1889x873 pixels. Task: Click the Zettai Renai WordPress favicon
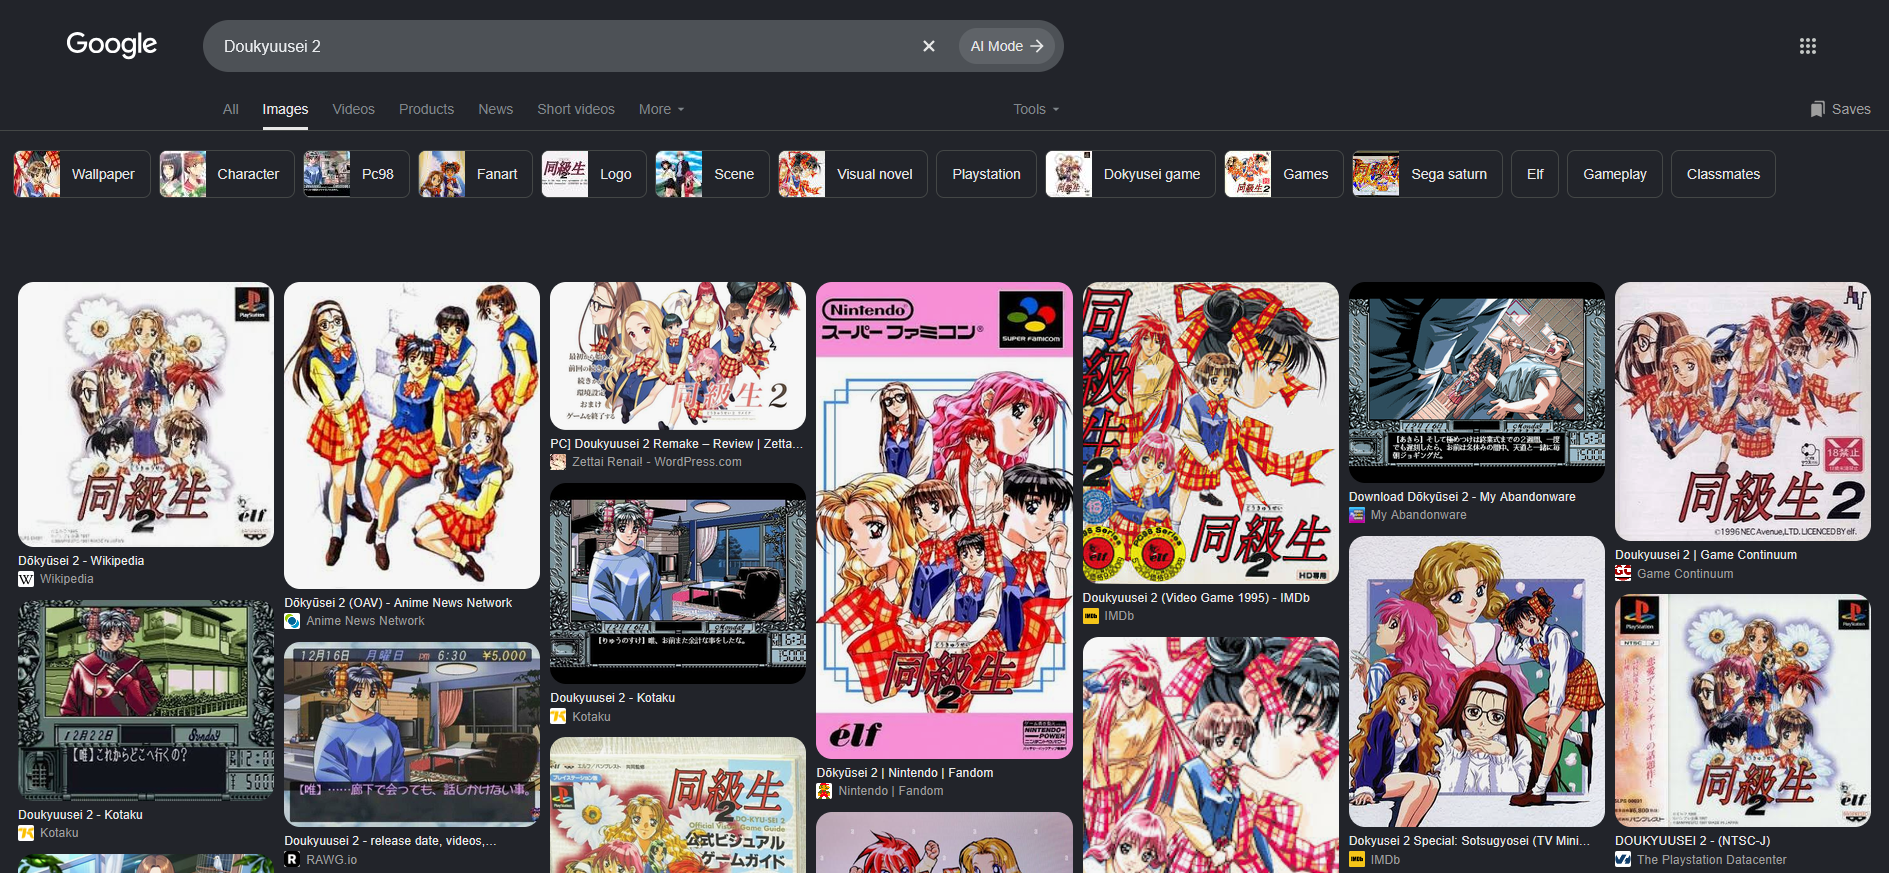(x=558, y=462)
